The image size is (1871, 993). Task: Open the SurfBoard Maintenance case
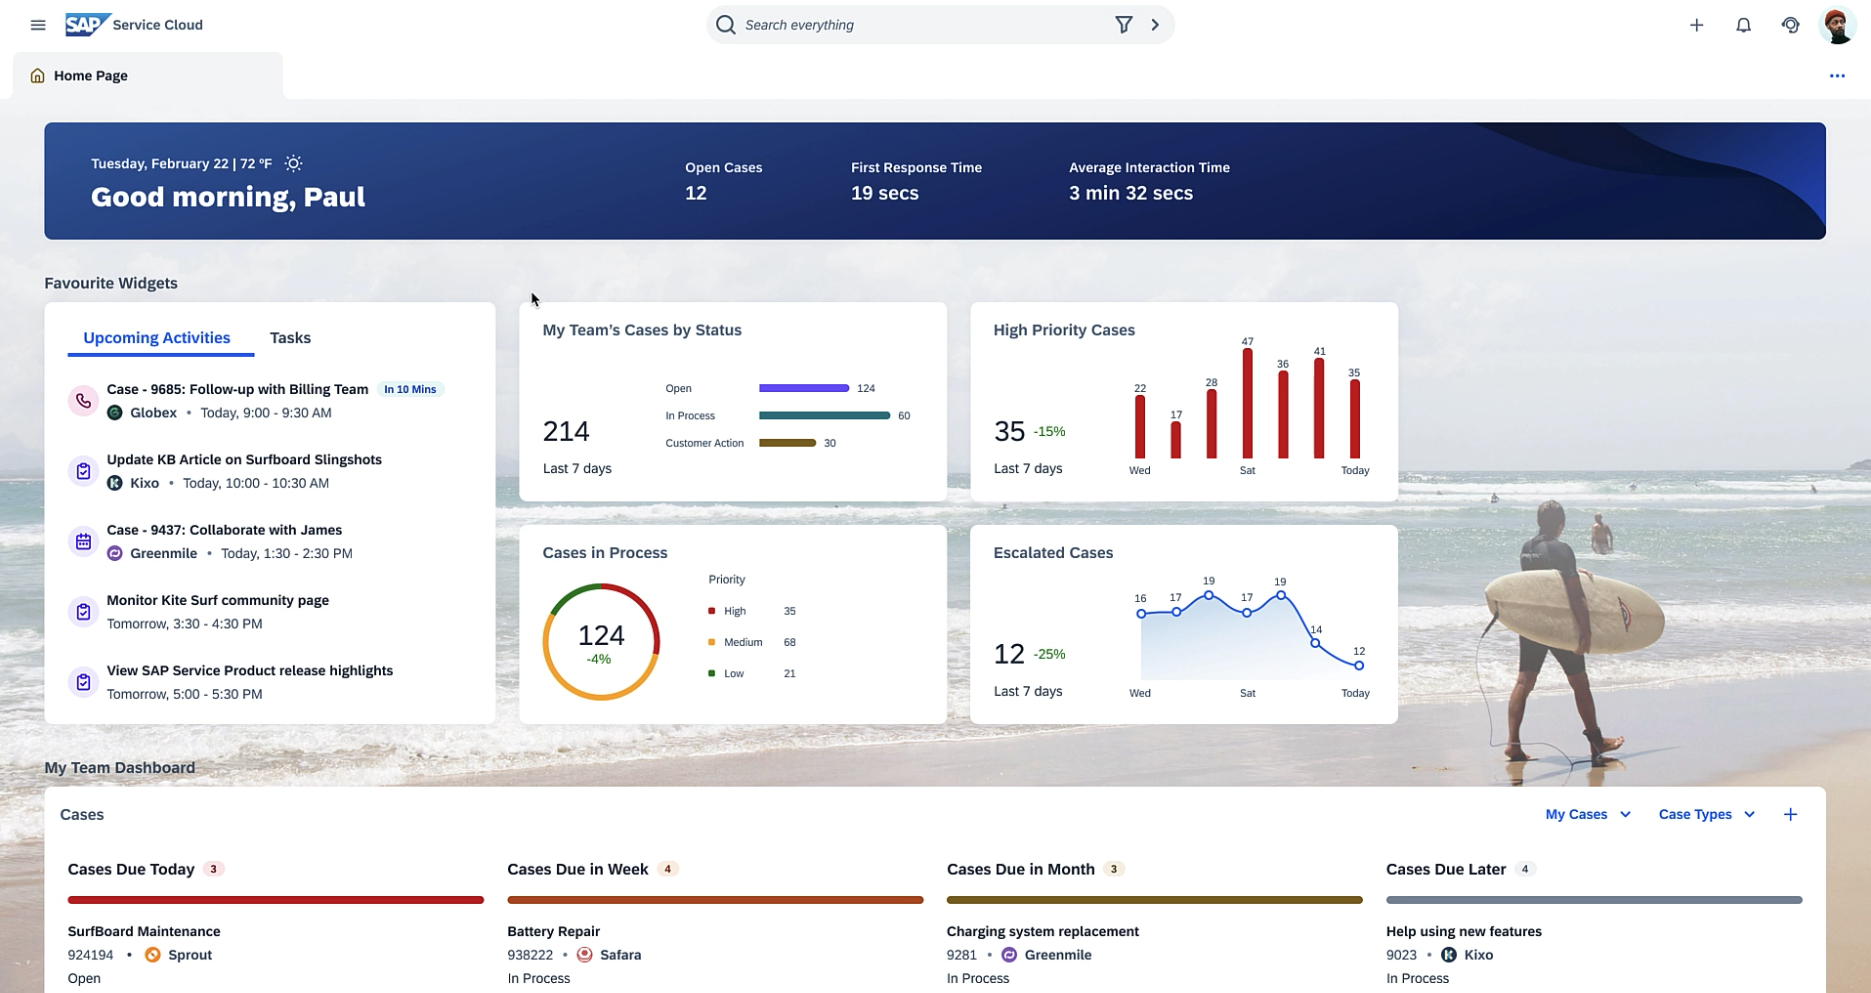click(x=144, y=931)
